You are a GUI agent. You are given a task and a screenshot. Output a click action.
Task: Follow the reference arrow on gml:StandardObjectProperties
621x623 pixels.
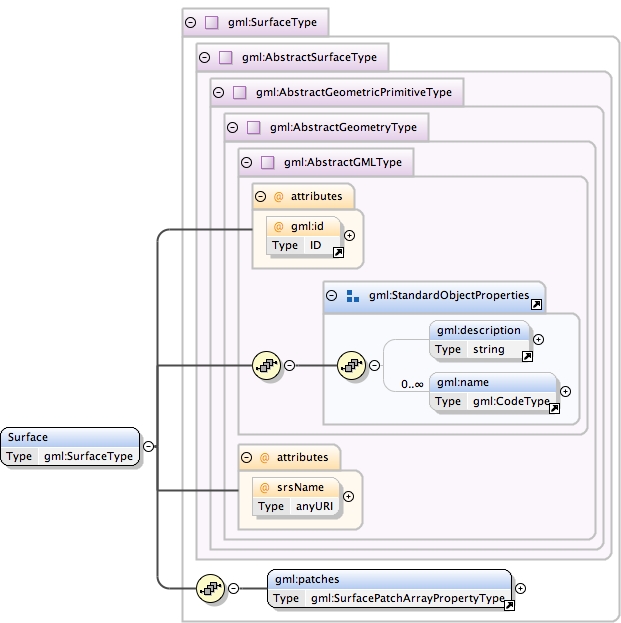536,304
